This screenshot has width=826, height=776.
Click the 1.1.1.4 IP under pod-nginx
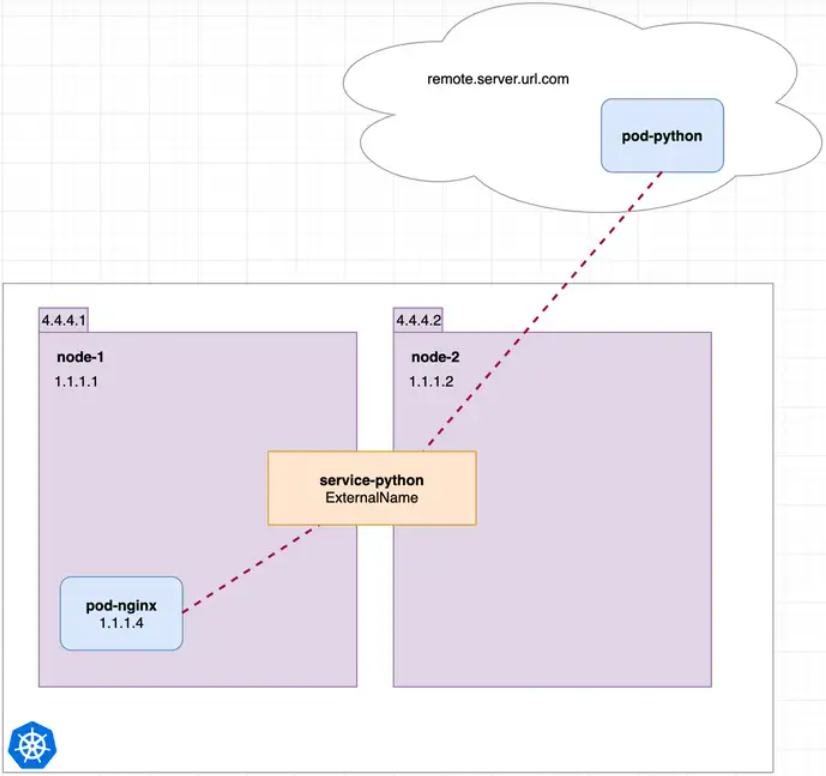[x=121, y=623]
